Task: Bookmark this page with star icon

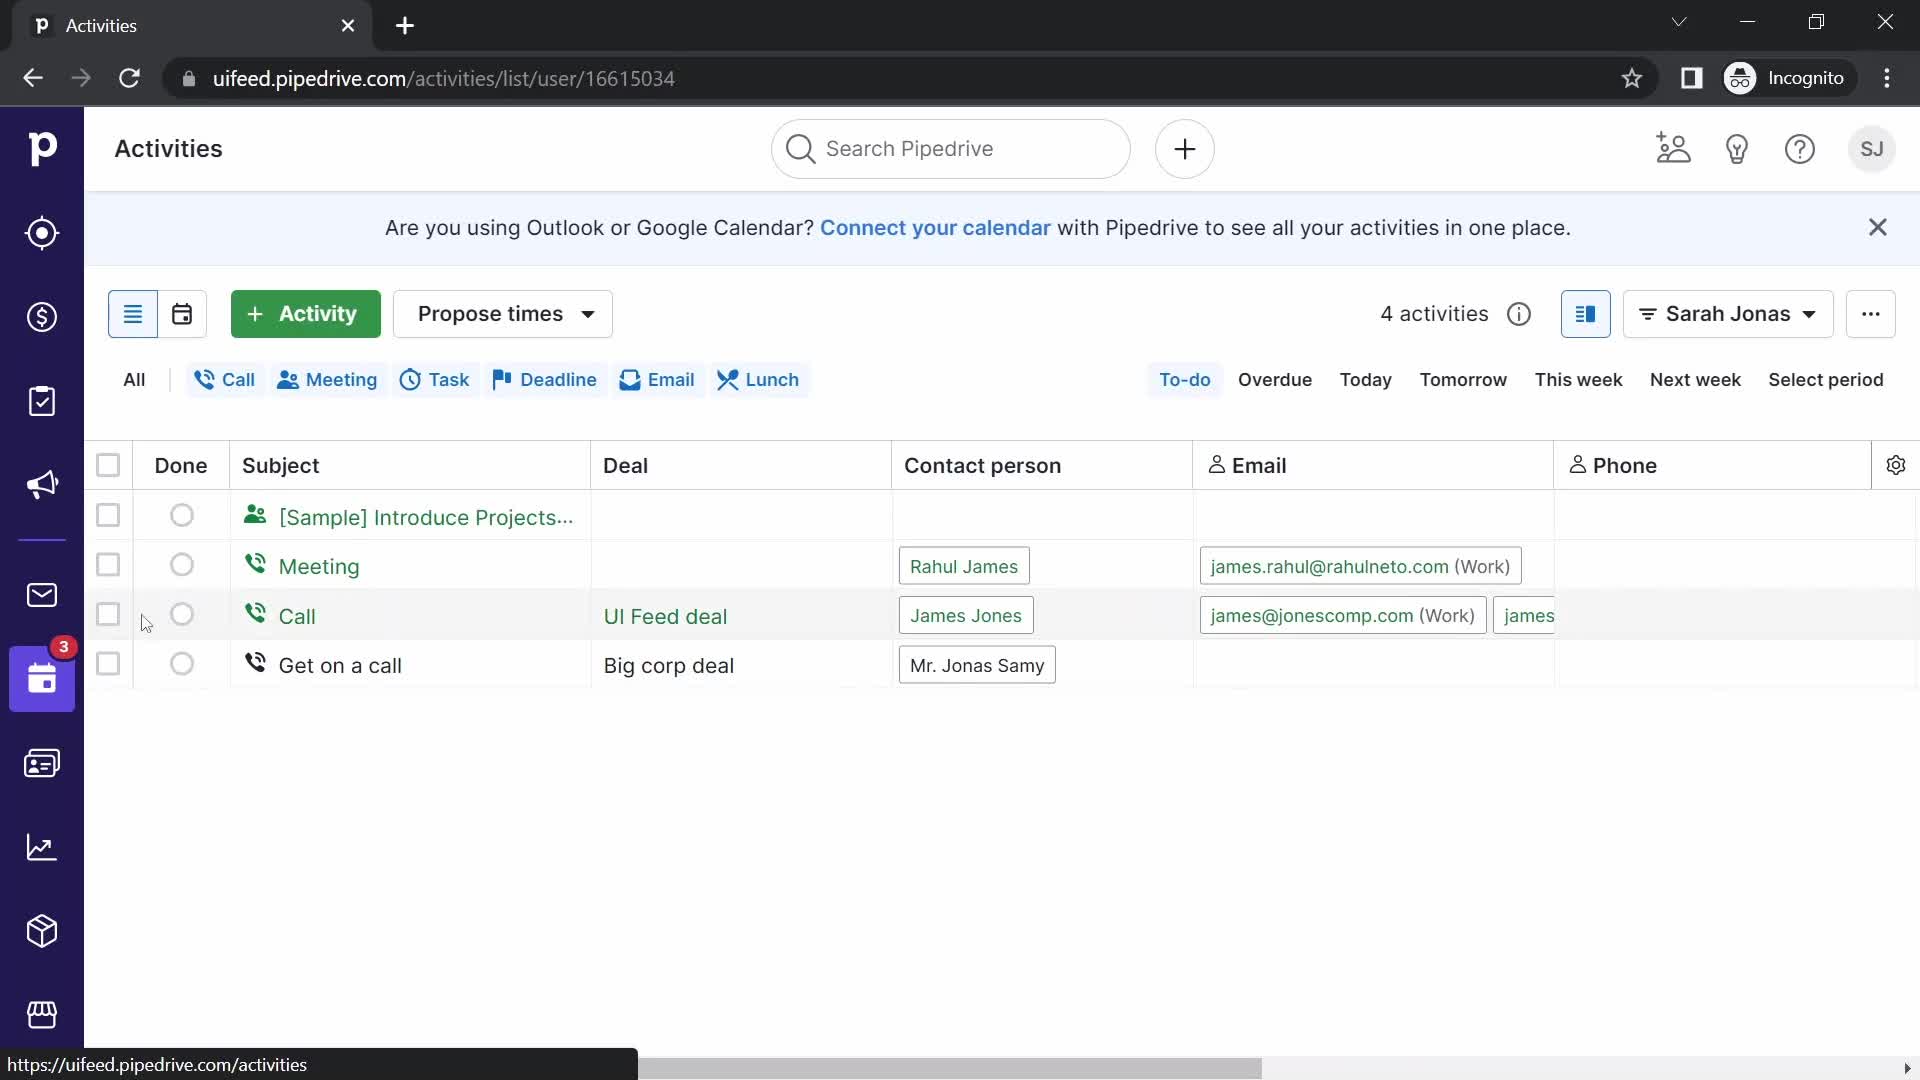Action: click(x=1632, y=78)
